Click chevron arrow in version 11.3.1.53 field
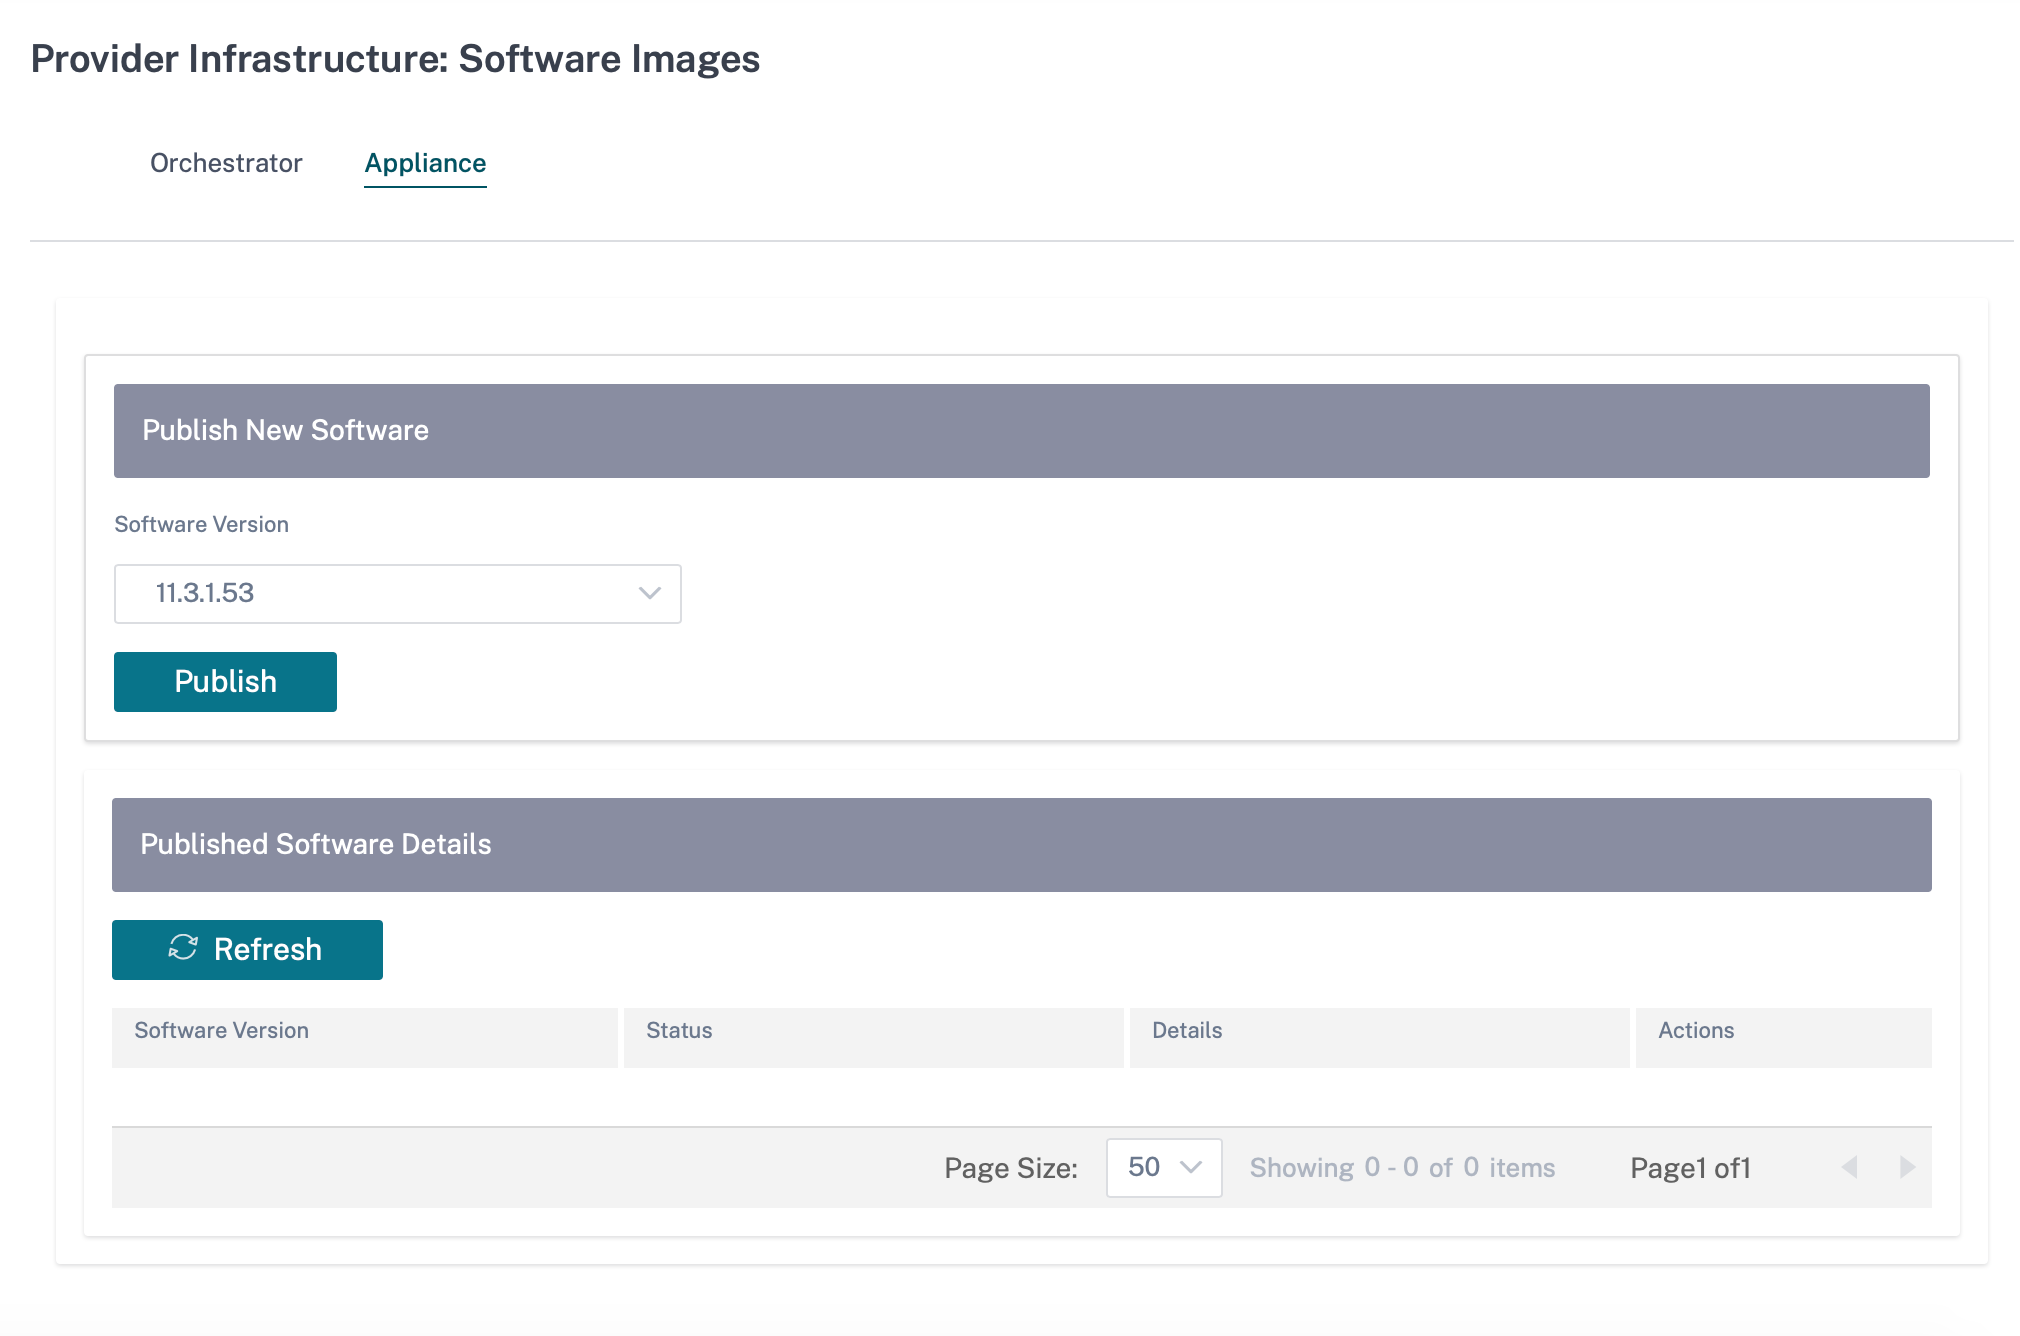Viewport: 2020px width, 1336px height. tap(650, 593)
